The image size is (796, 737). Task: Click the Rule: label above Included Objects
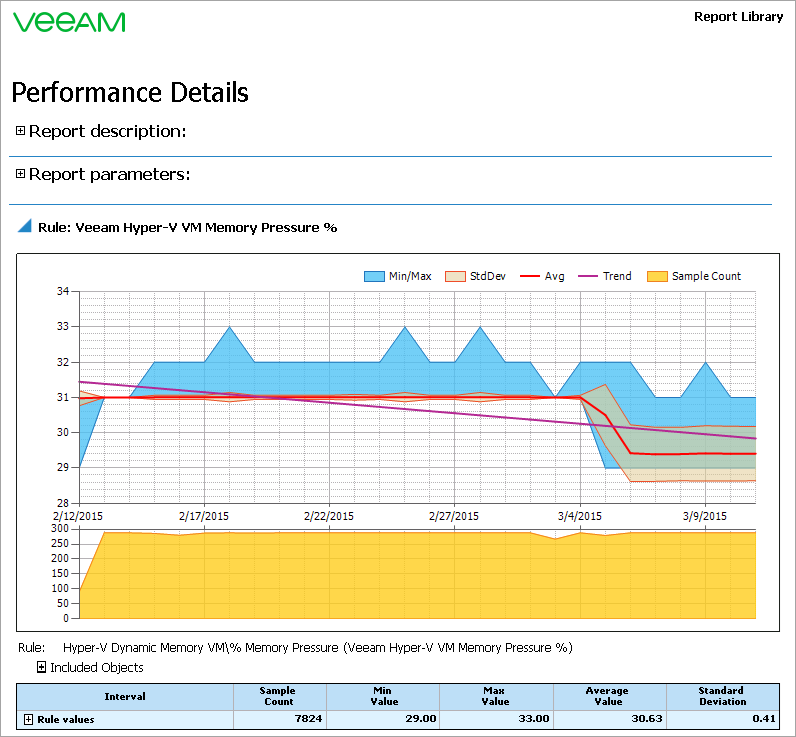pos(31,648)
